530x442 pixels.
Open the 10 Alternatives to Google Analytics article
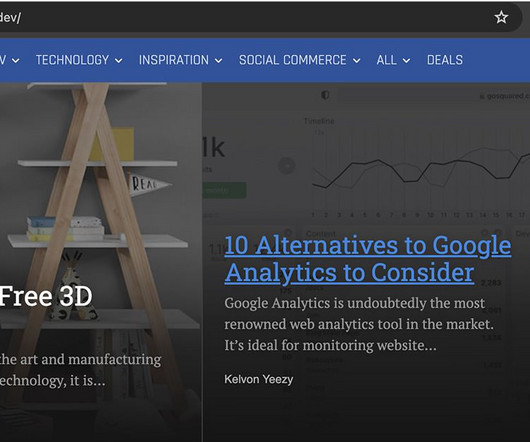click(x=368, y=259)
